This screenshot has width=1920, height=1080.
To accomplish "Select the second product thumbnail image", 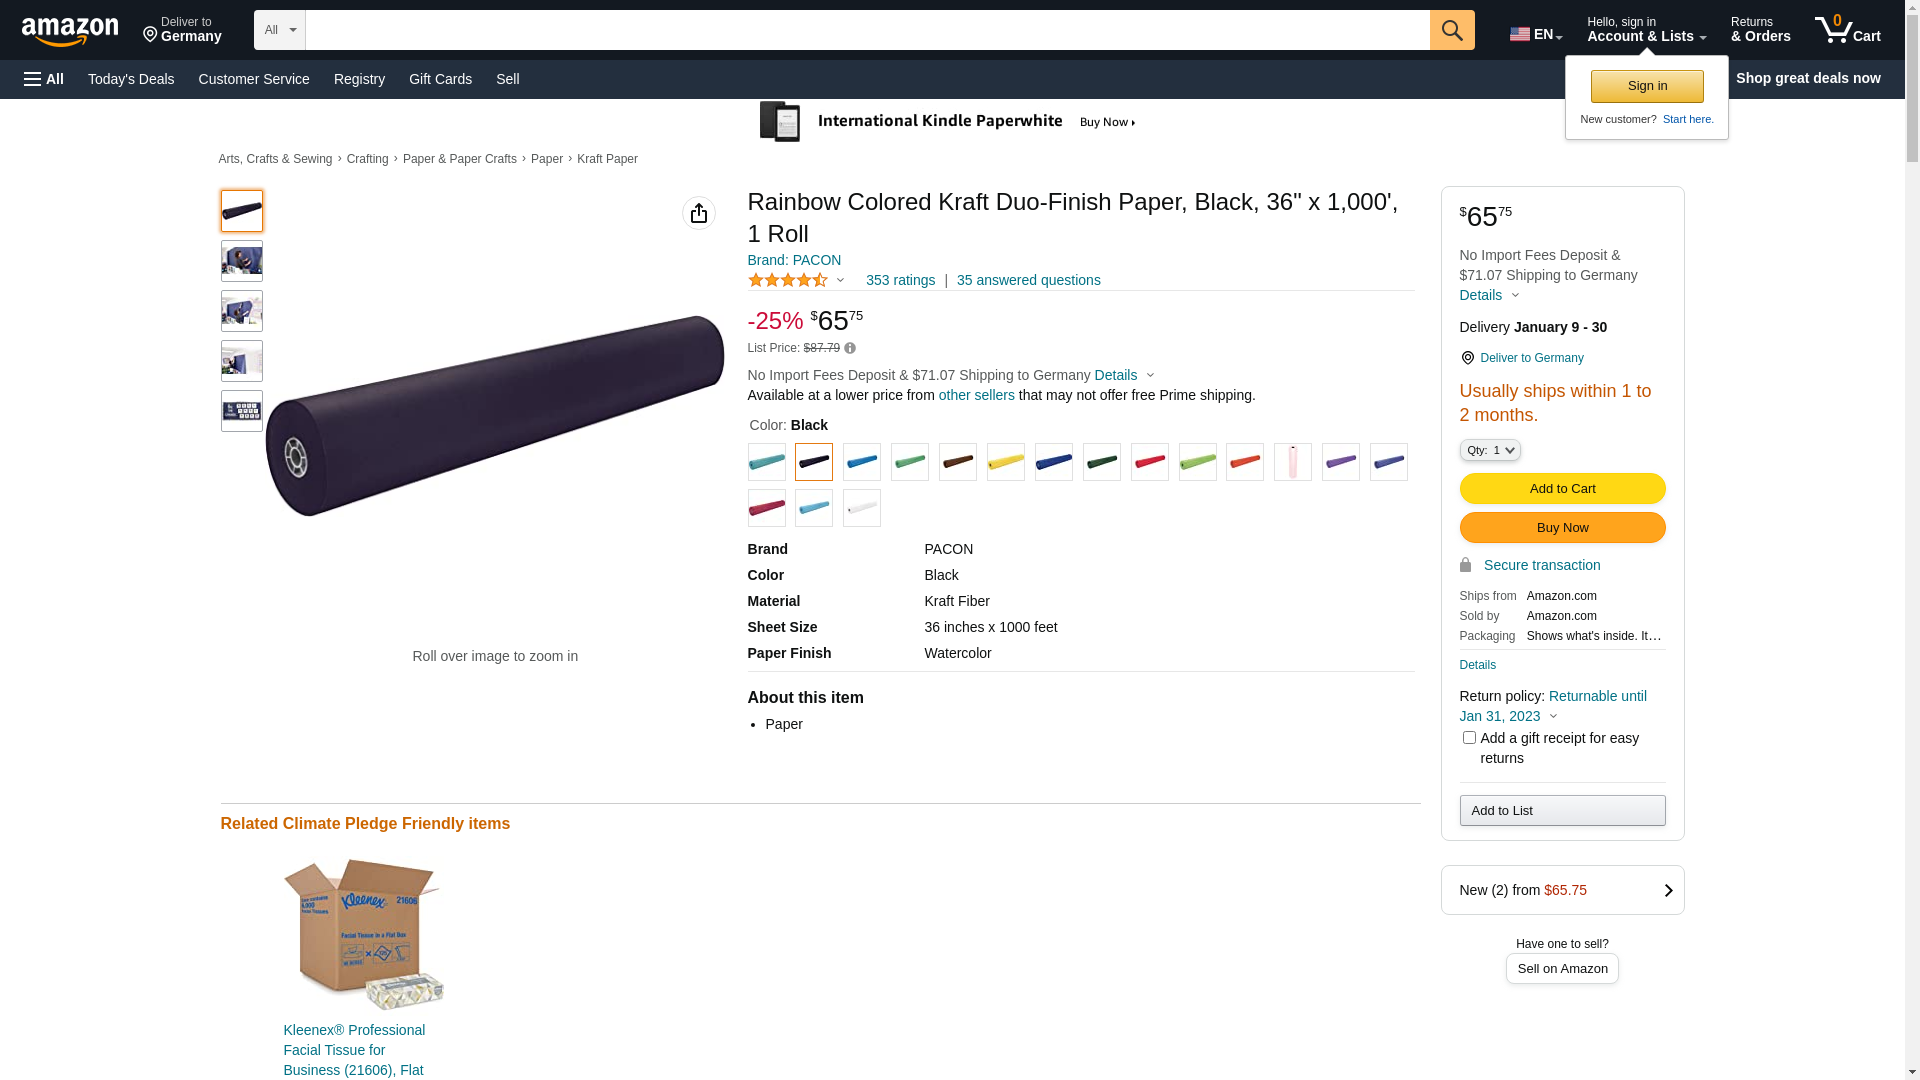I will click(242, 261).
